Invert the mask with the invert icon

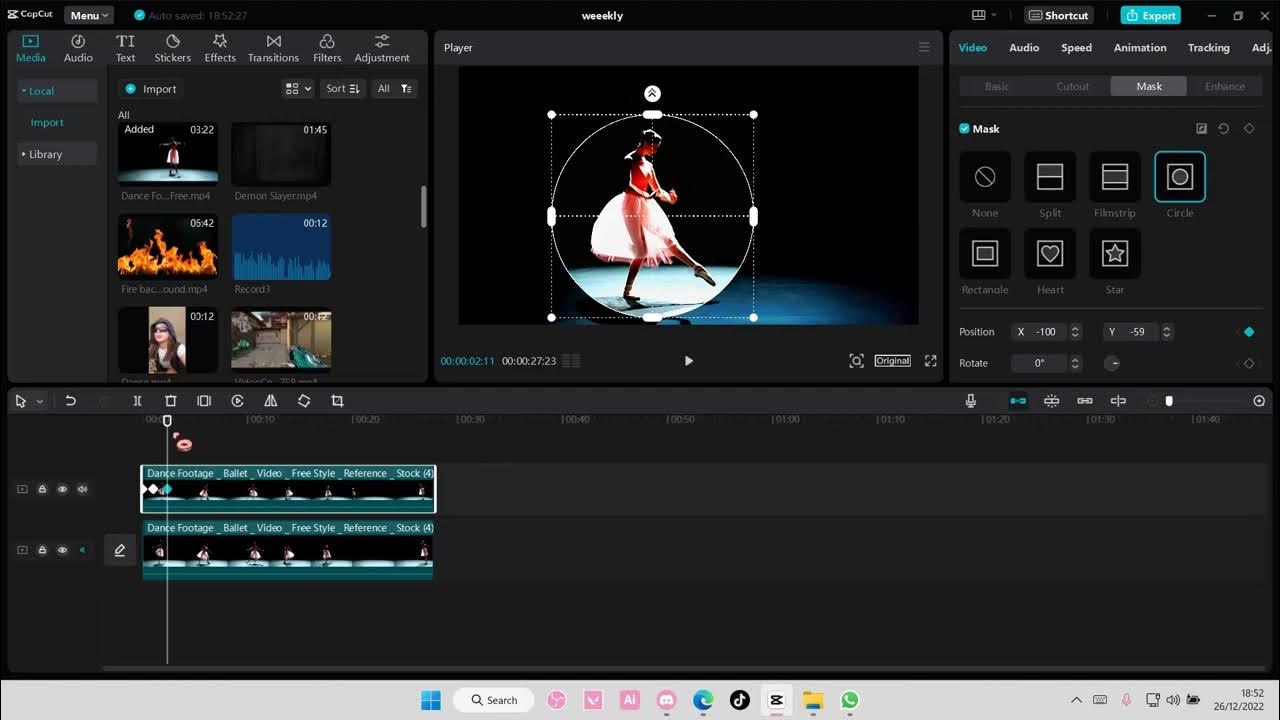point(1201,129)
